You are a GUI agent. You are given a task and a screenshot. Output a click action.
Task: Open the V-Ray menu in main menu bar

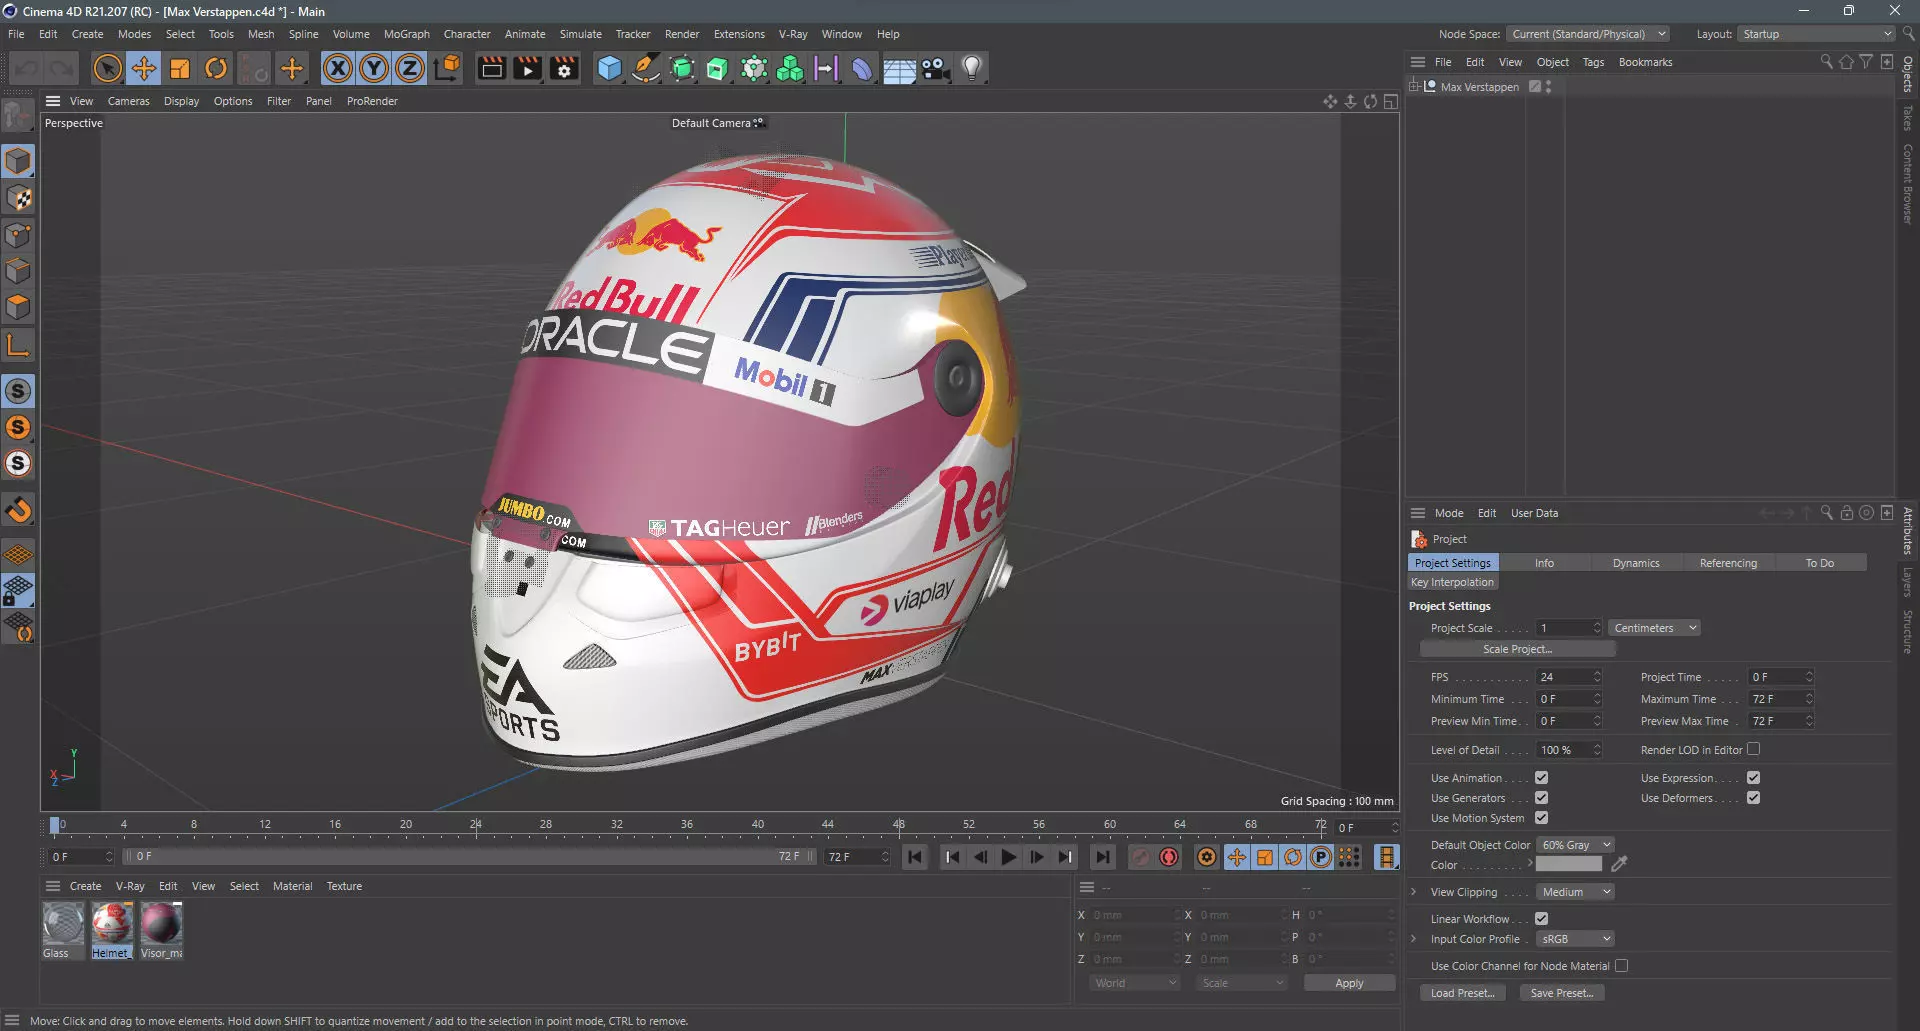tap(793, 34)
